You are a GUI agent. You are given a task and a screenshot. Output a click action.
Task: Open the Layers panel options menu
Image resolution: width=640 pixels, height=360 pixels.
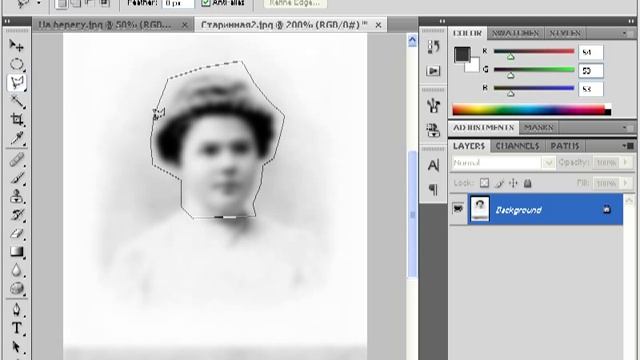coord(627,146)
